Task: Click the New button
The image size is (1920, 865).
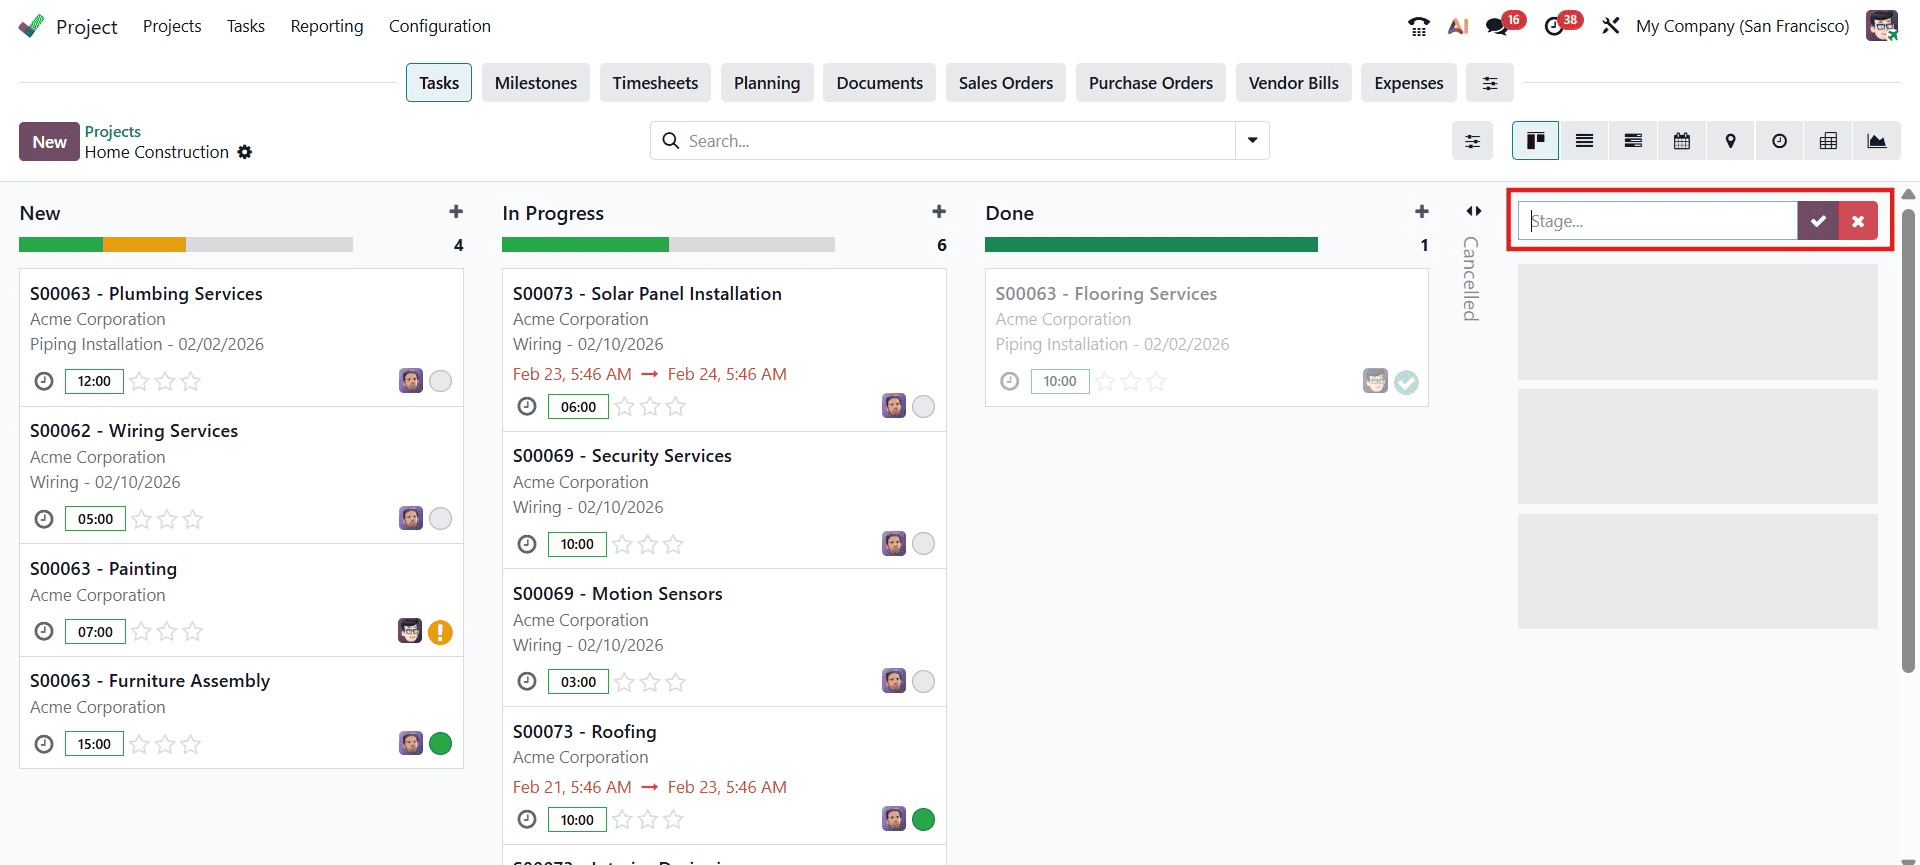Action: (x=49, y=142)
